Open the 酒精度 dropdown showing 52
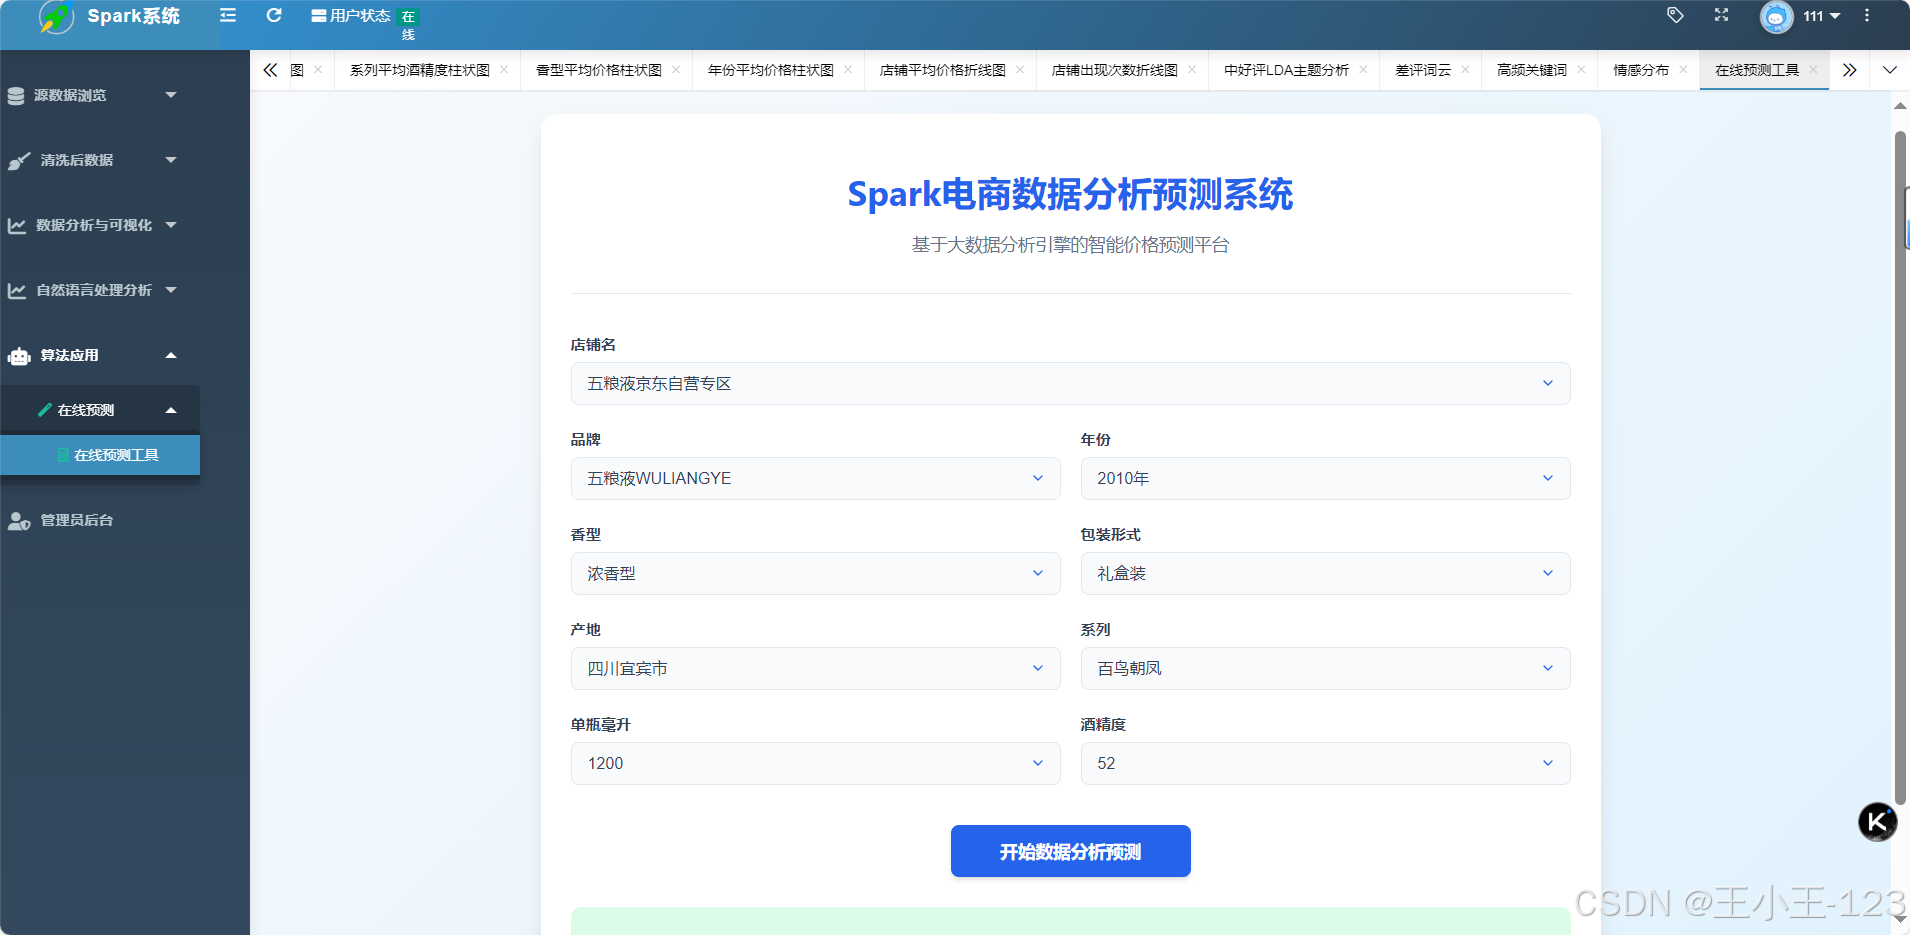This screenshot has height=935, width=1910. [1325, 763]
